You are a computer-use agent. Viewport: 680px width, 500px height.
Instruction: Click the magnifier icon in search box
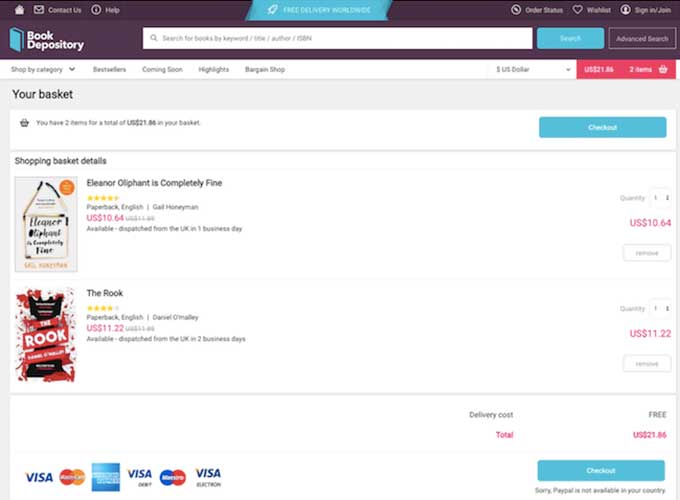pos(154,38)
